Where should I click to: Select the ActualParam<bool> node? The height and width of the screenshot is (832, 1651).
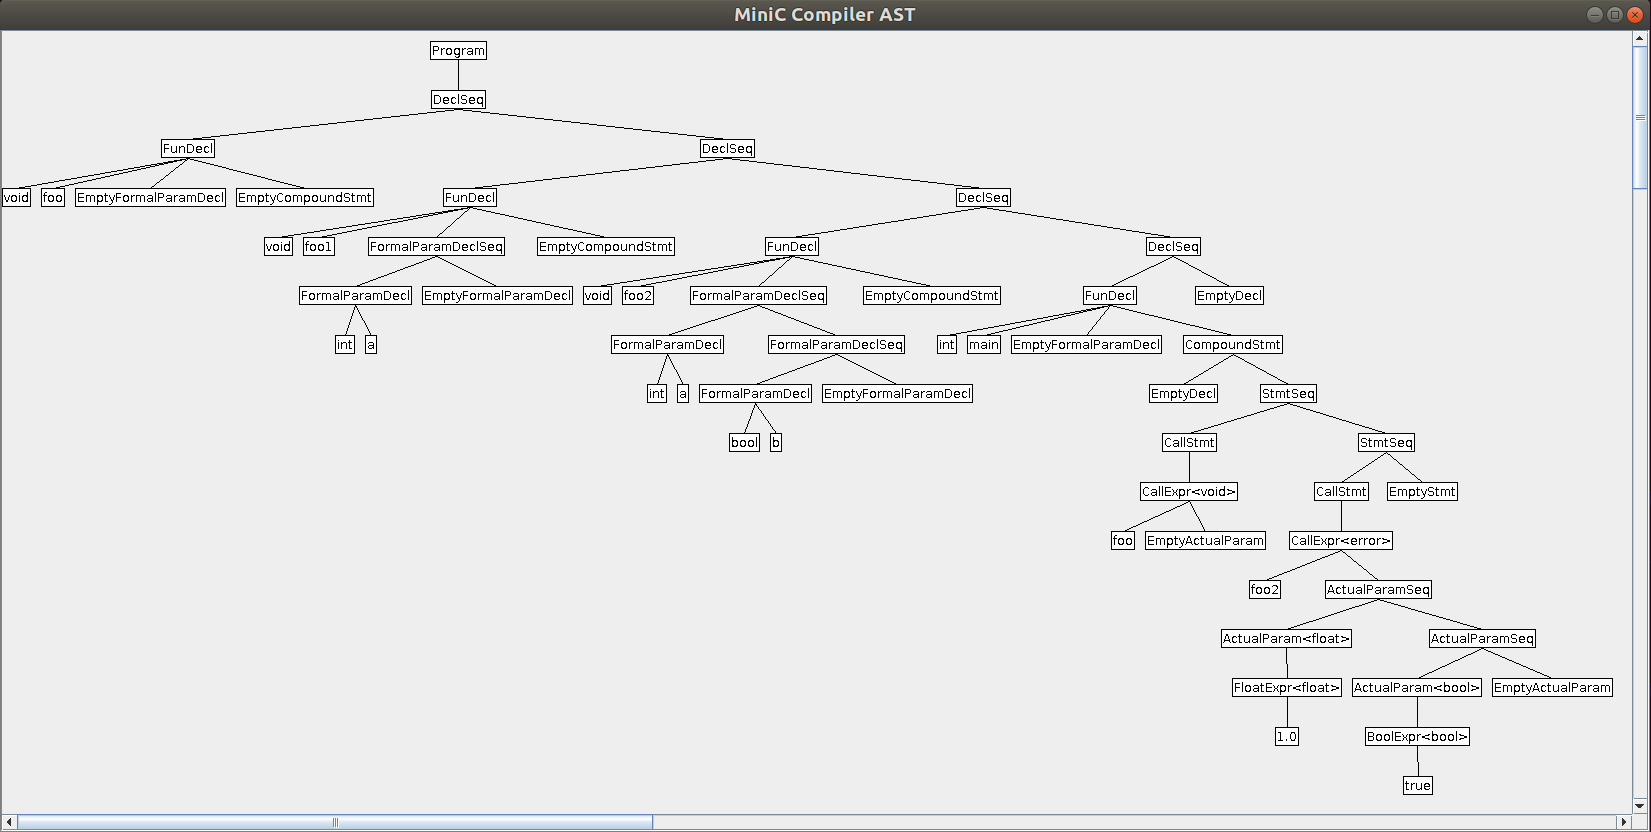tap(1416, 688)
